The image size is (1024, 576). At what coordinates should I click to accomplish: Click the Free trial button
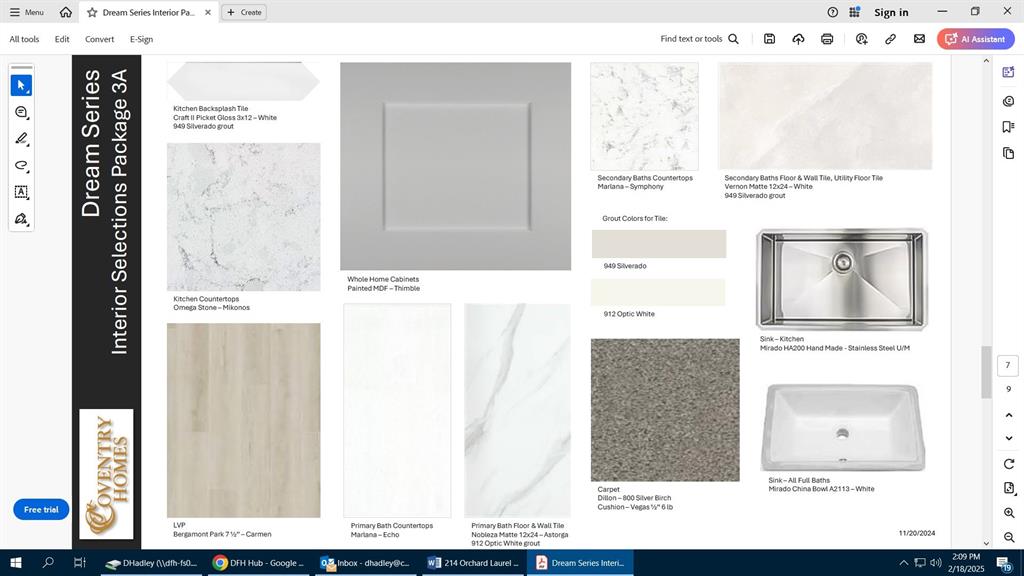(x=41, y=509)
